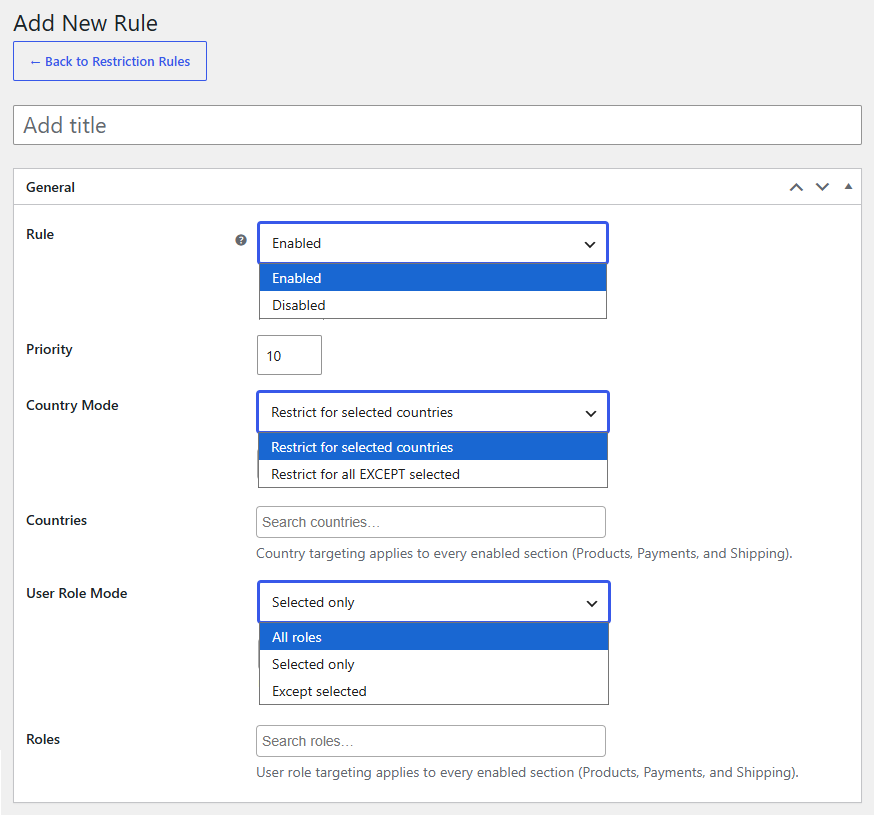Click the Country Mode label
The height and width of the screenshot is (815, 874).
click(72, 405)
